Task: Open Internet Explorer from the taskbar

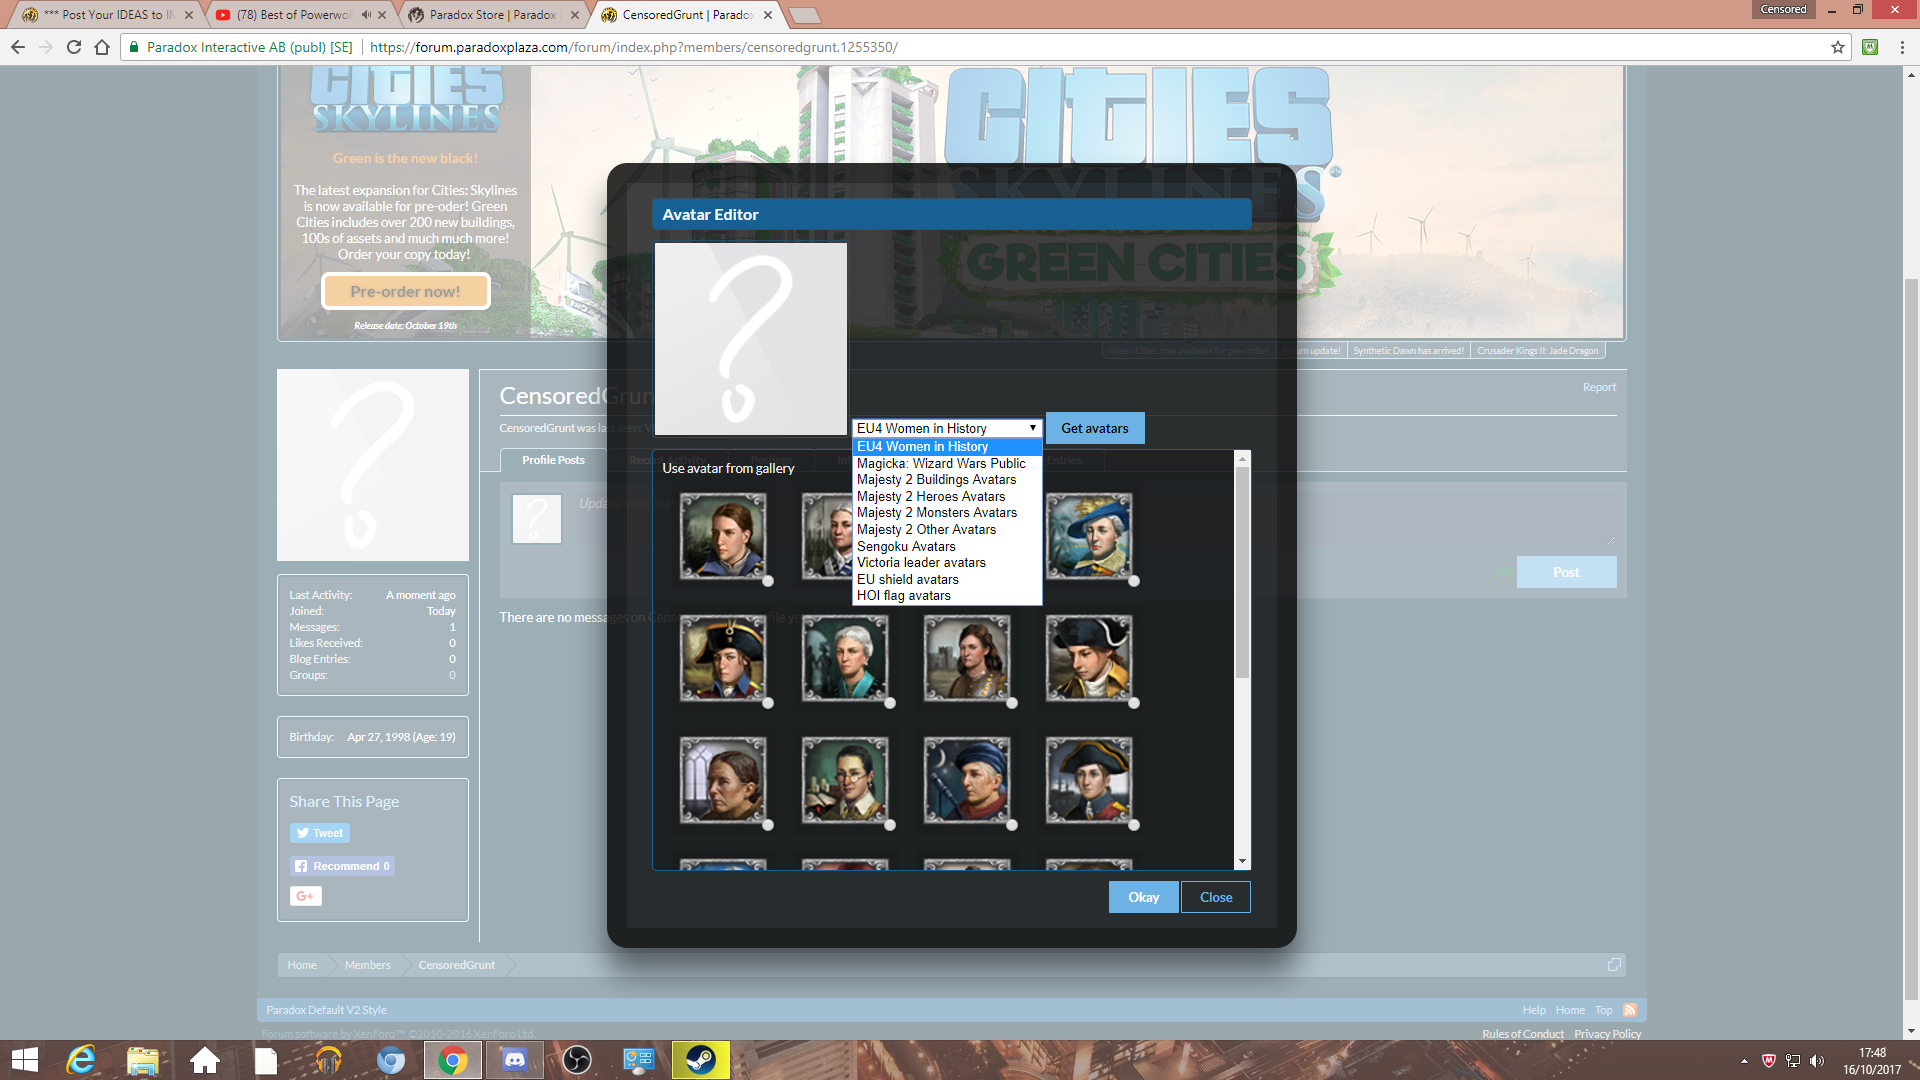Action: (x=81, y=1060)
